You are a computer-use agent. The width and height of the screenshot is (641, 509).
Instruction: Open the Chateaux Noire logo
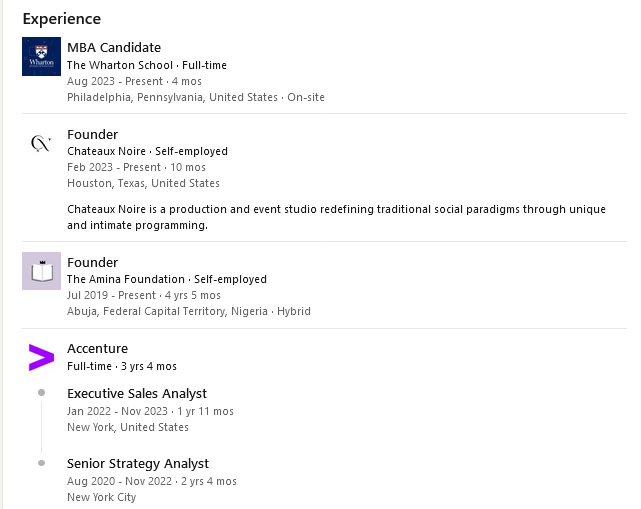[41, 144]
